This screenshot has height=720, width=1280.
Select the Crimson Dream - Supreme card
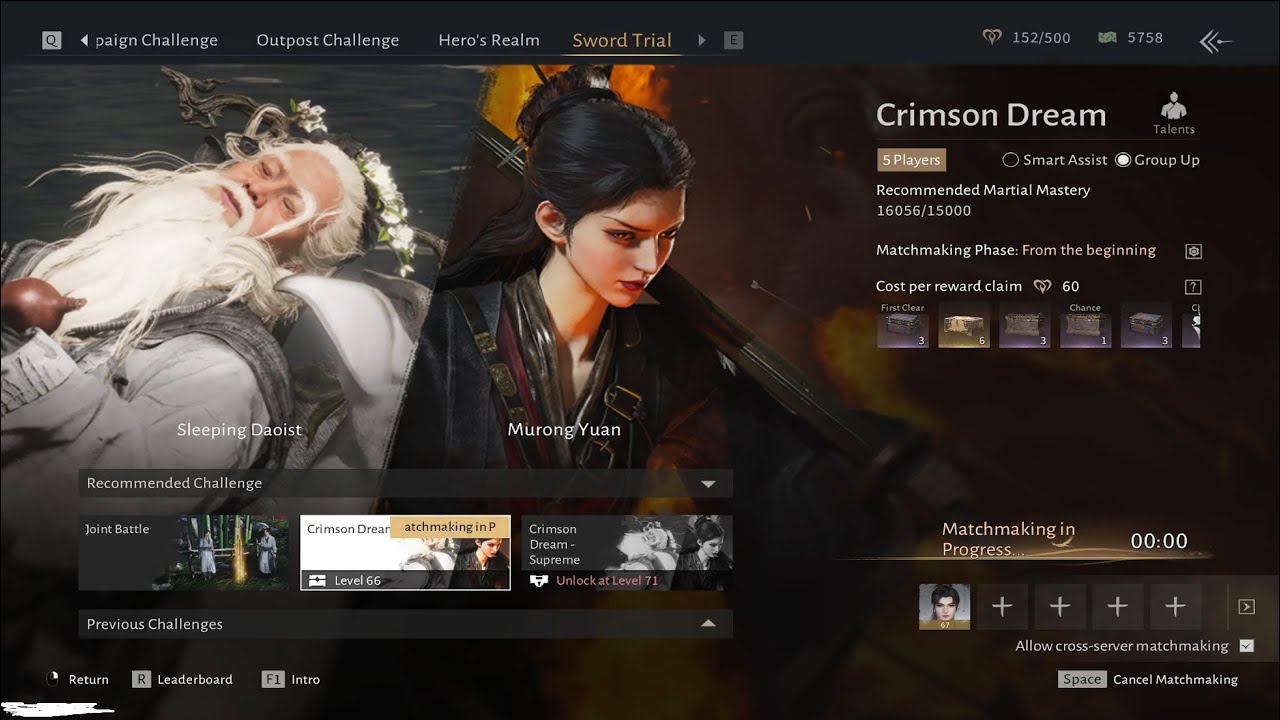coord(627,552)
